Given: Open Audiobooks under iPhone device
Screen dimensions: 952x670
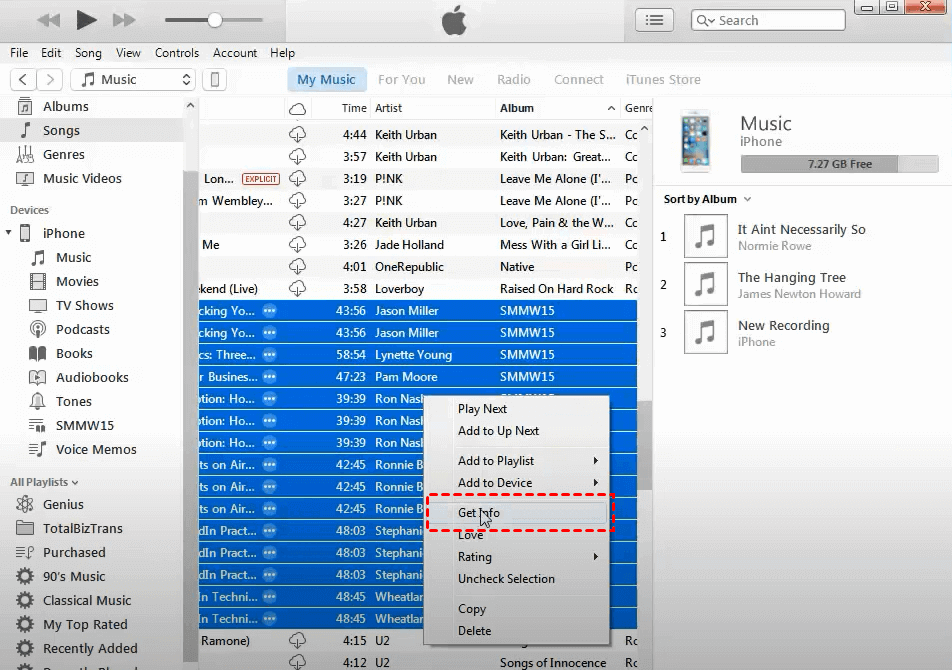Looking at the screenshot, I should [92, 378].
